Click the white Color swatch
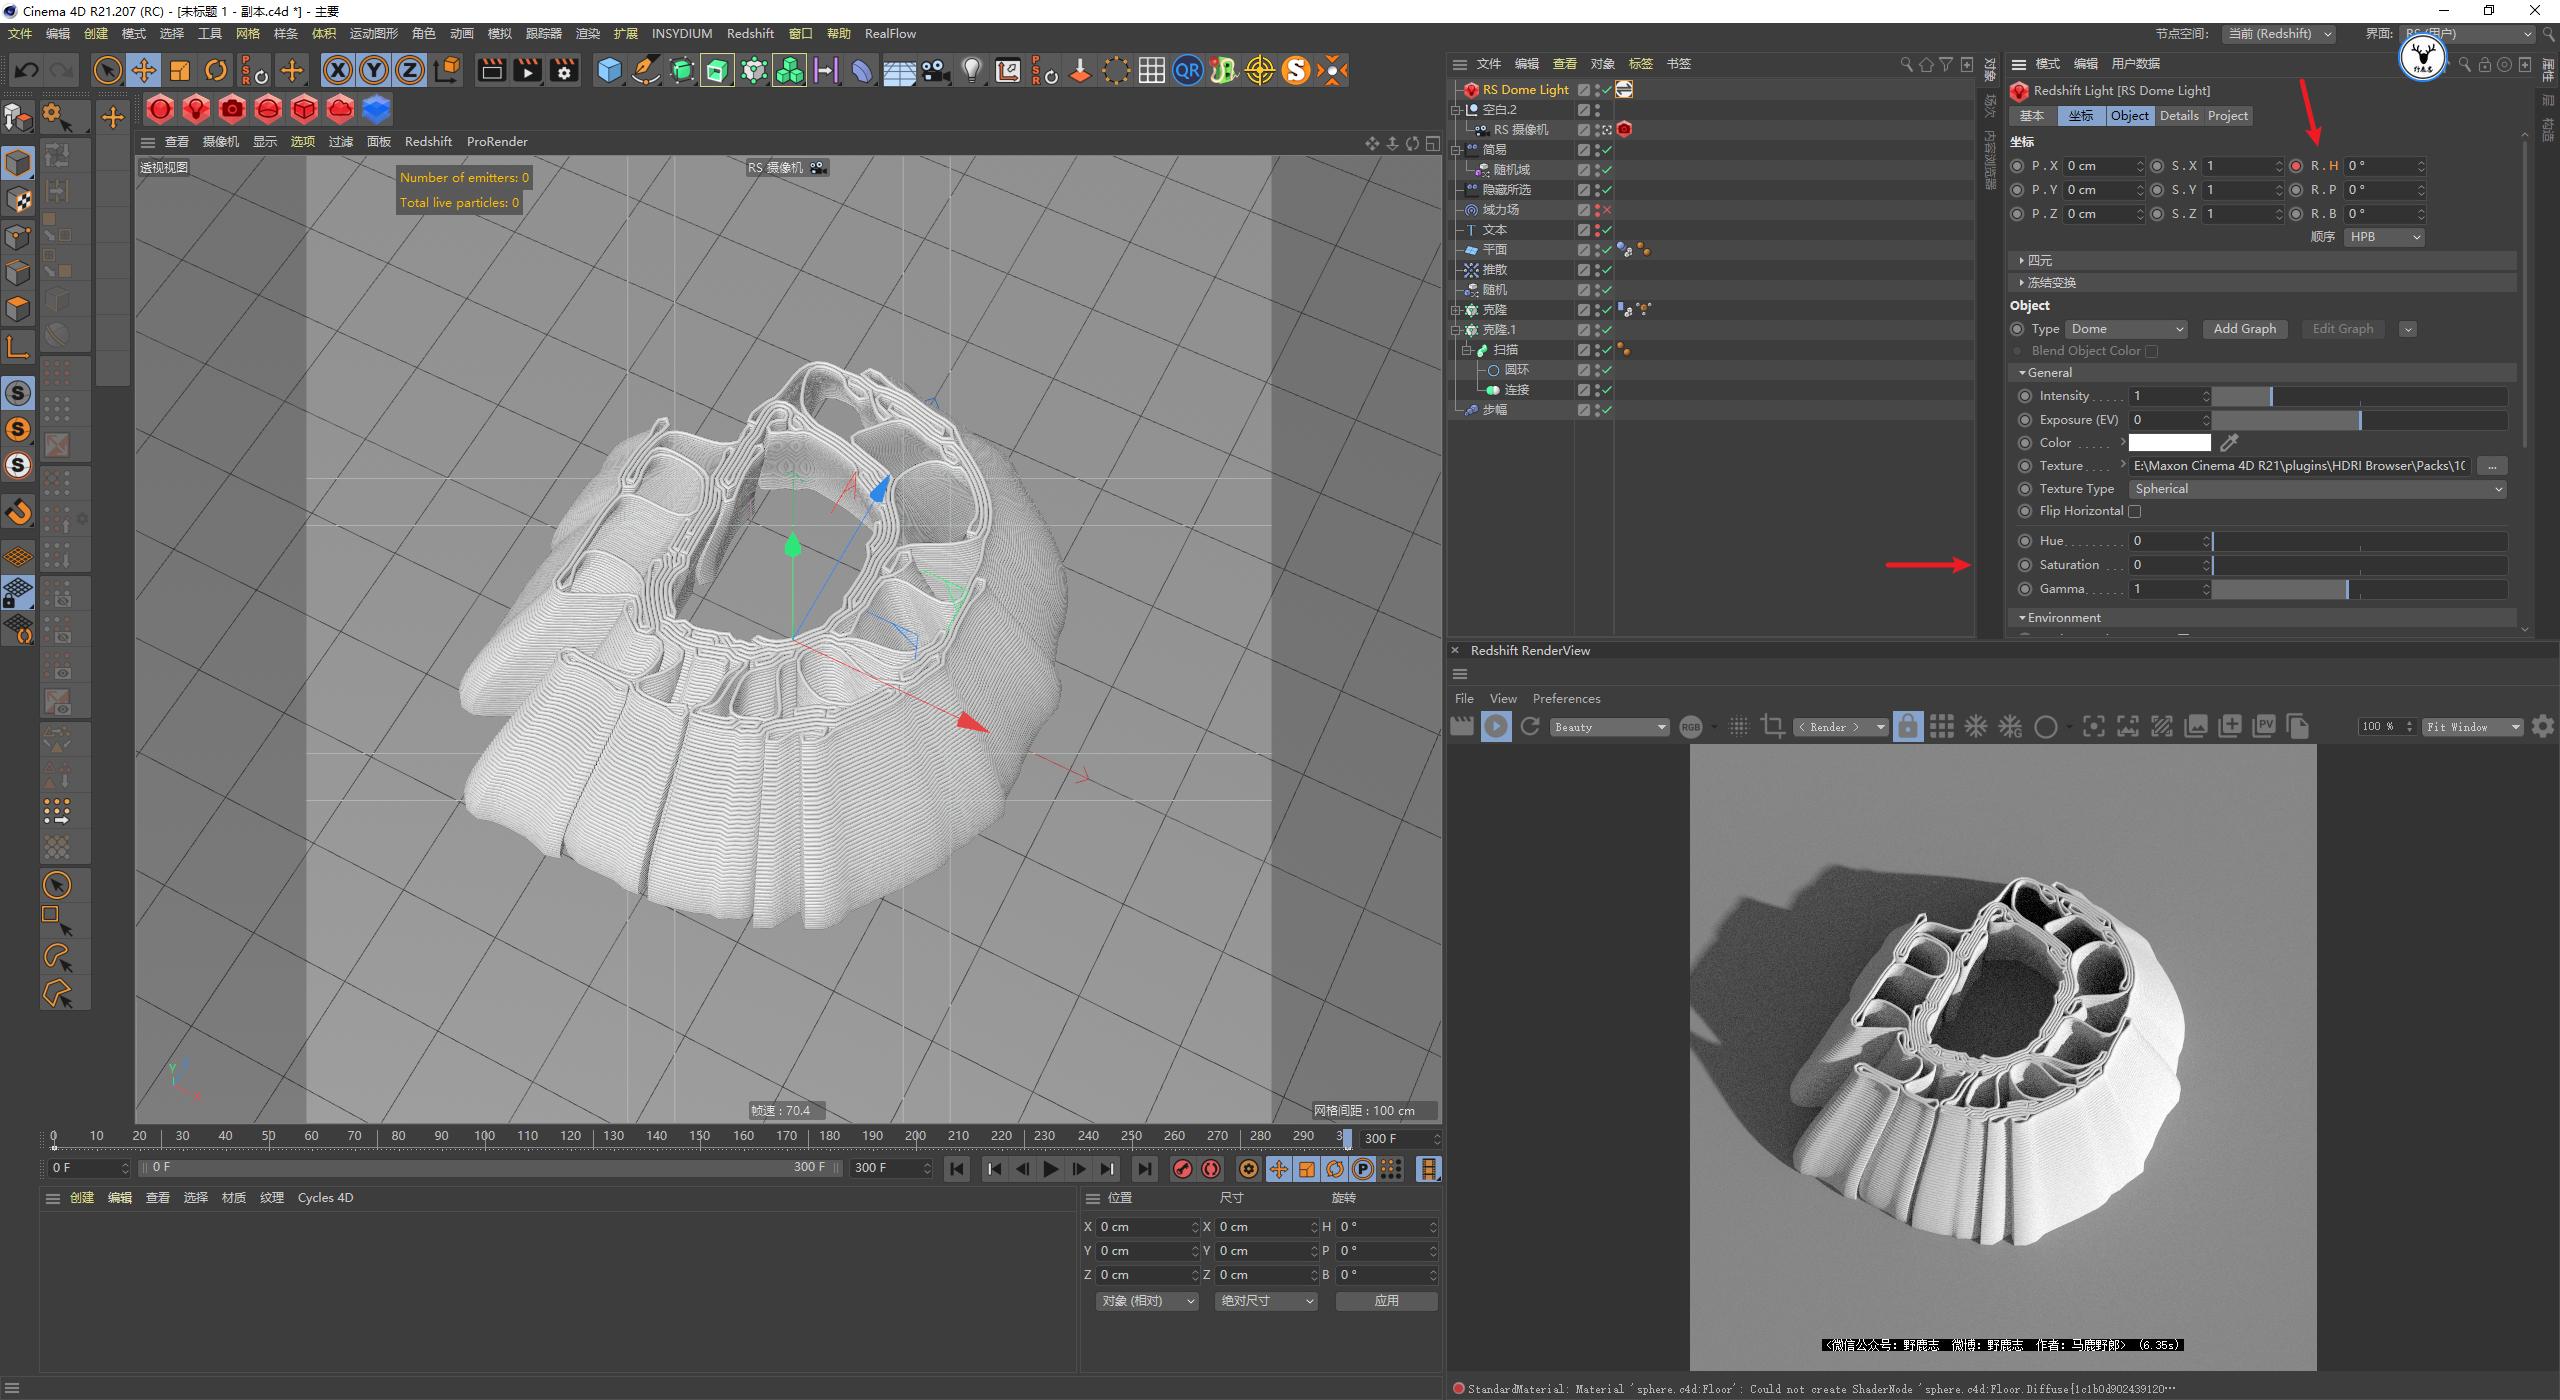 [x=2169, y=443]
